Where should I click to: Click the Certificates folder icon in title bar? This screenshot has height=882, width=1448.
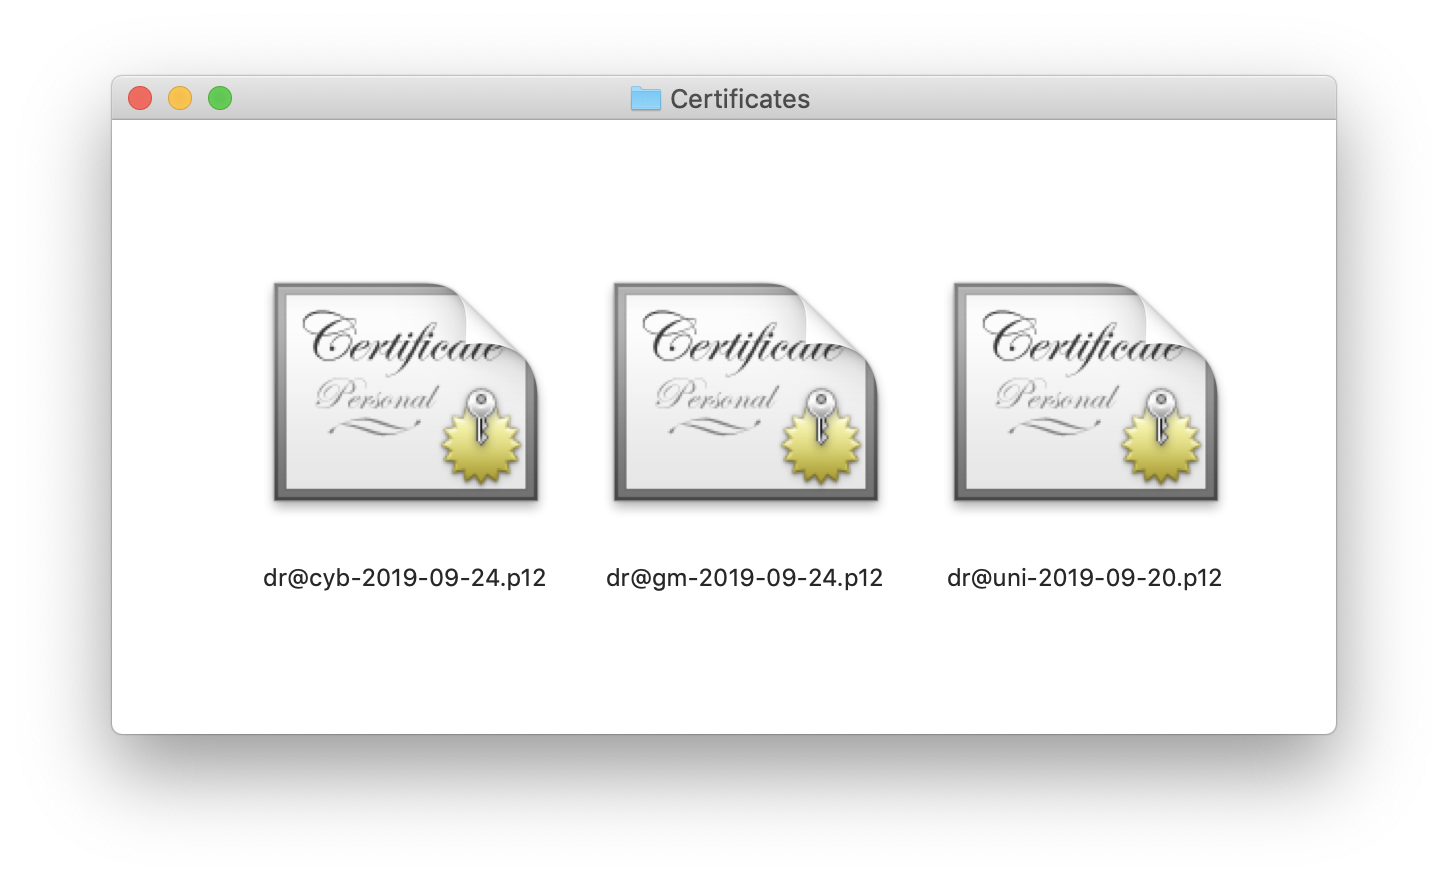click(x=646, y=98)
